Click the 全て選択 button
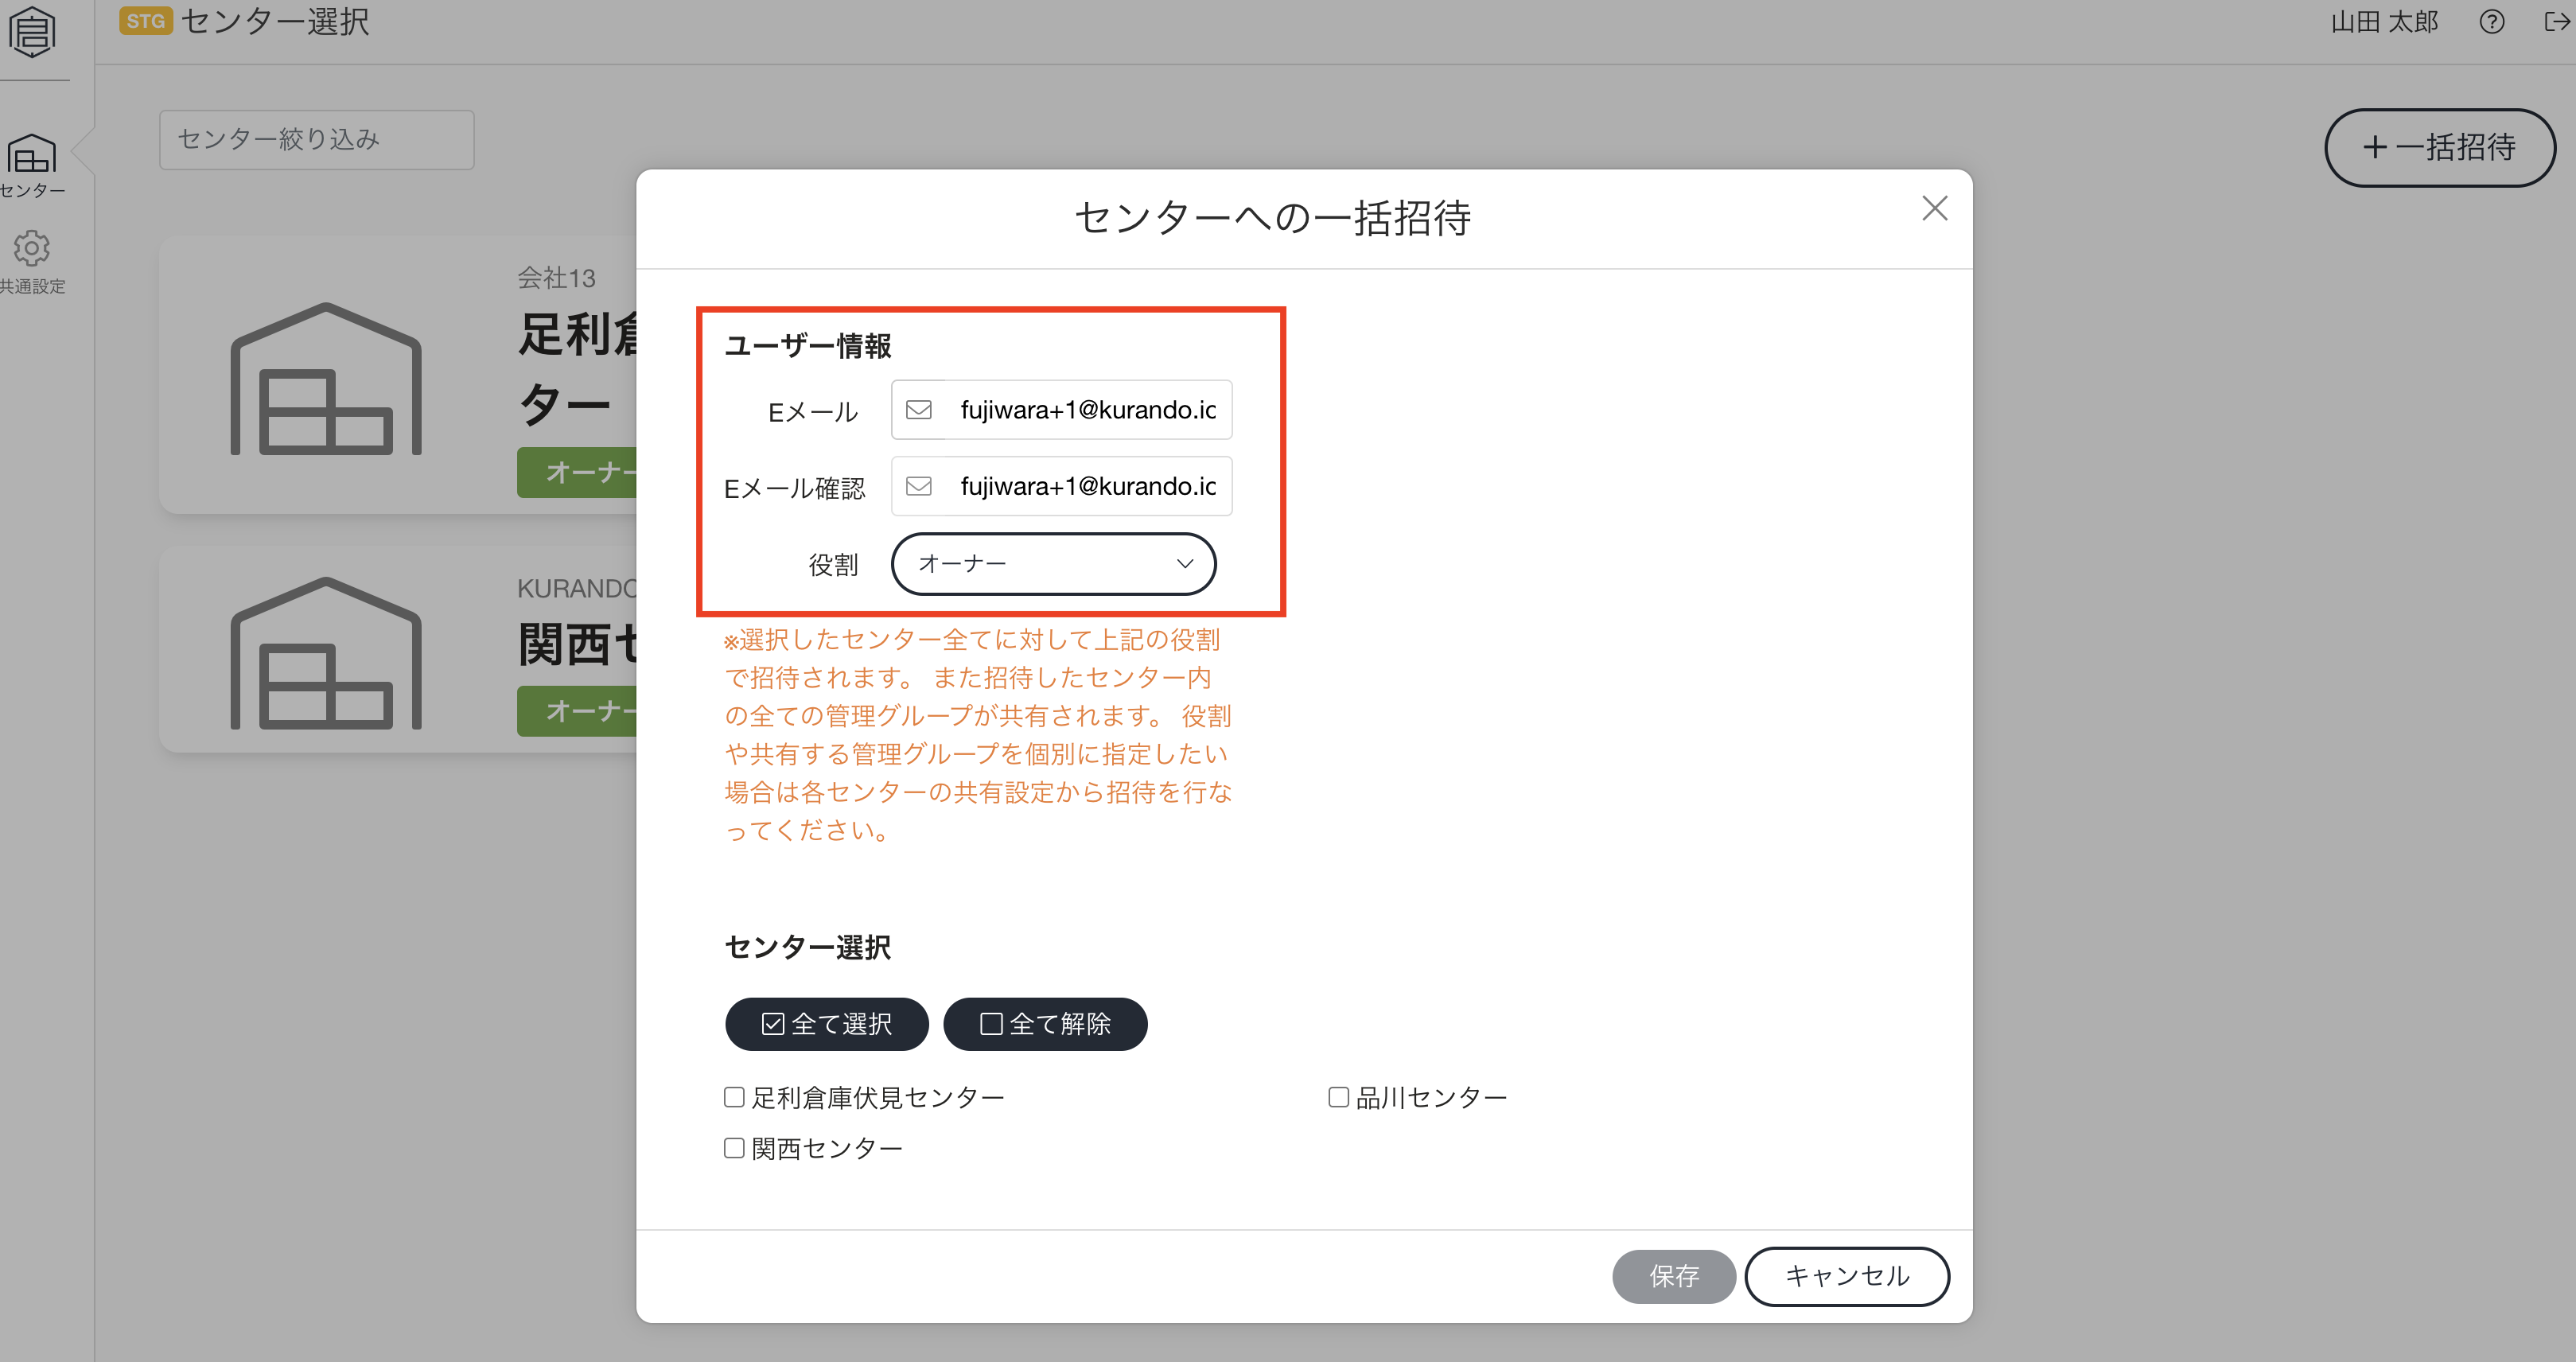2576x1362 pixels. click(826, 1024)
